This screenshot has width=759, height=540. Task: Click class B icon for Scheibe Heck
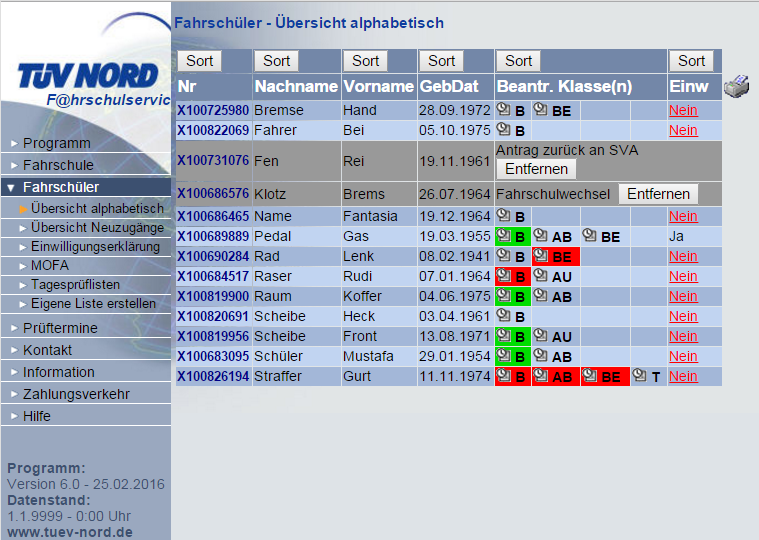point(504,315)
